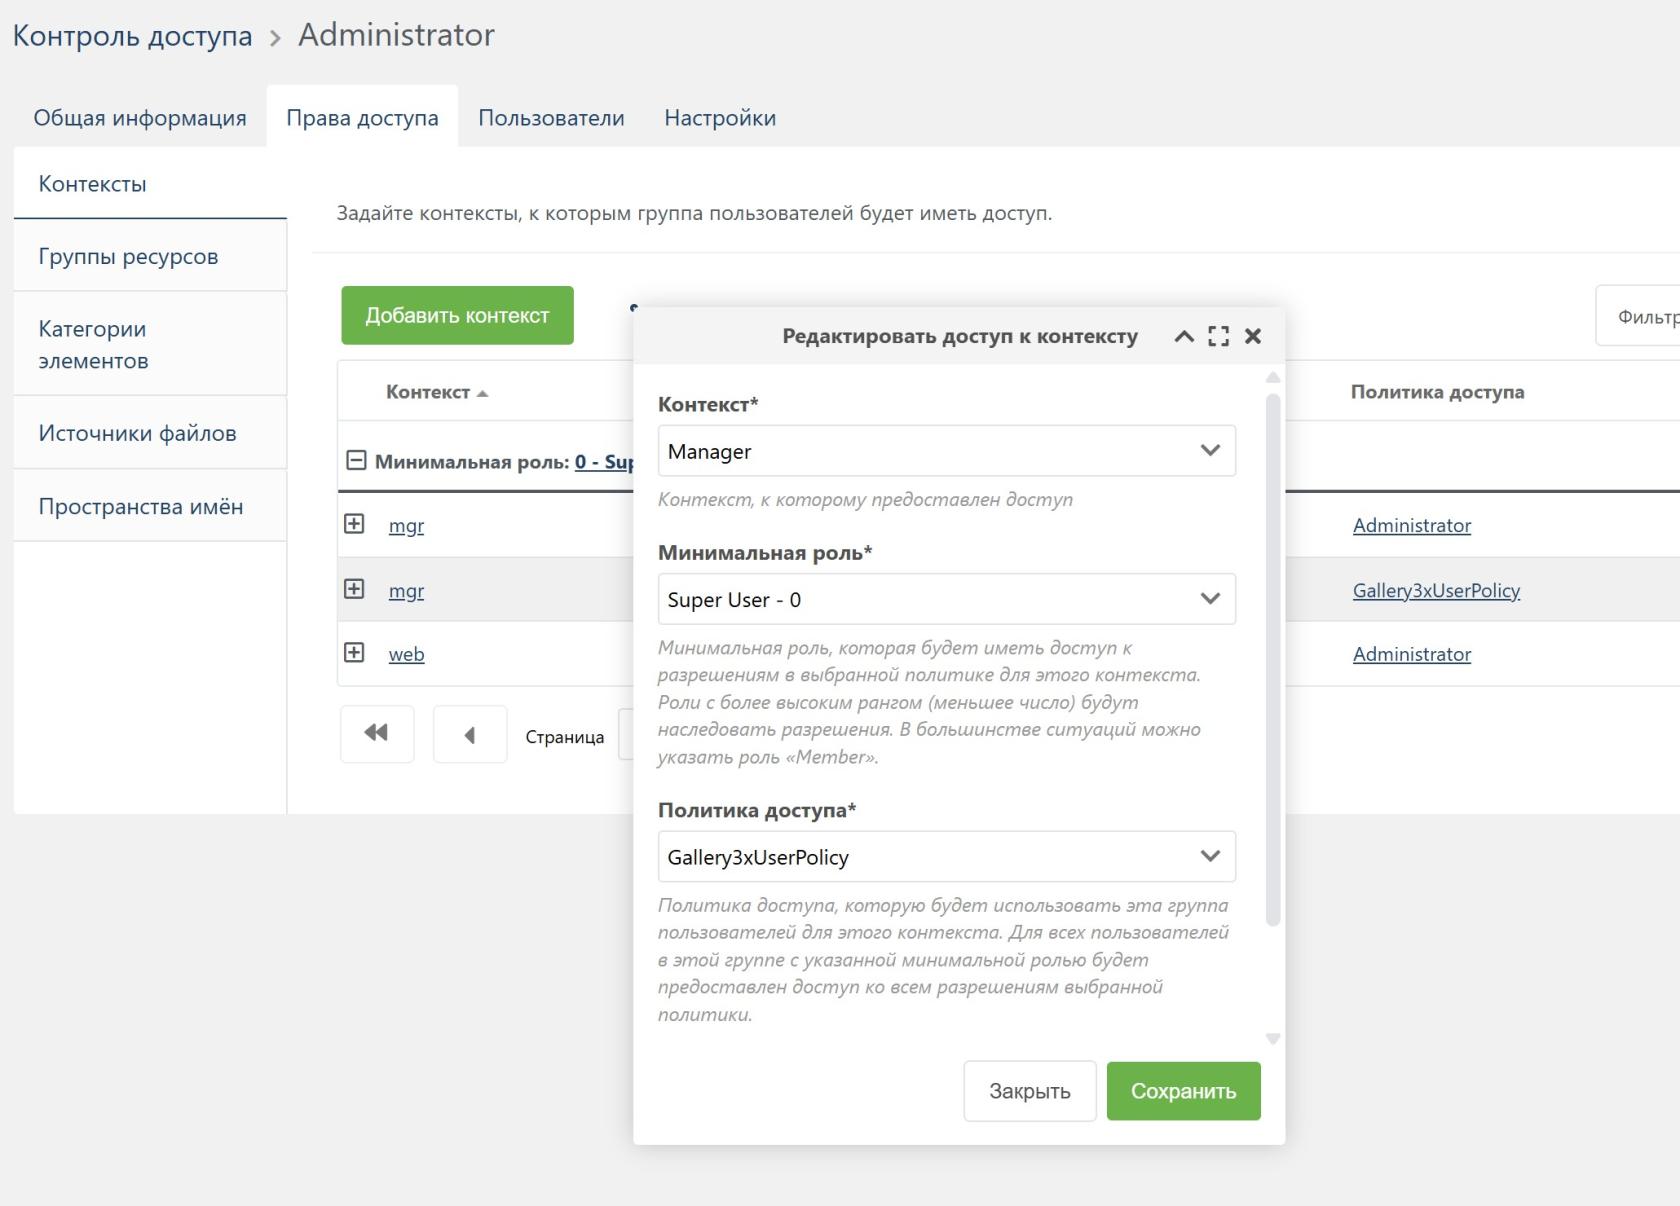Expand the web context row
Viewport: 1680px width, 1206px height.
click(x=354, y=654)
